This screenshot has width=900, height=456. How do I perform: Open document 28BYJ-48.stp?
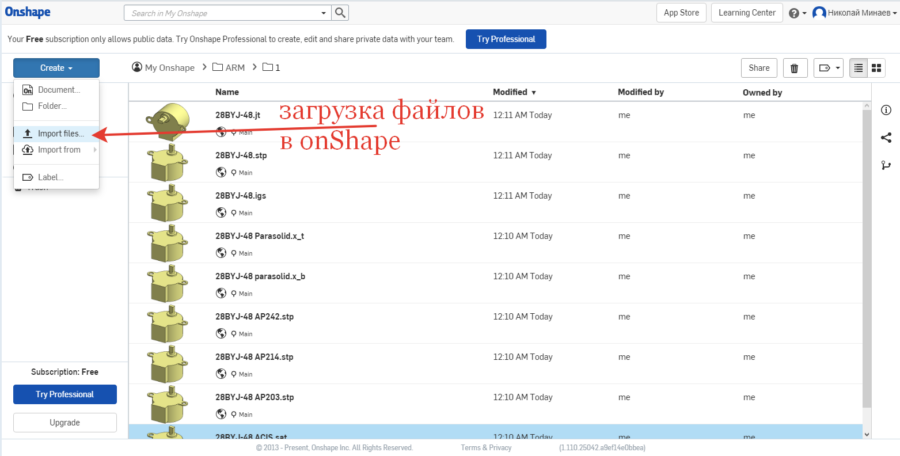(241, 156)
